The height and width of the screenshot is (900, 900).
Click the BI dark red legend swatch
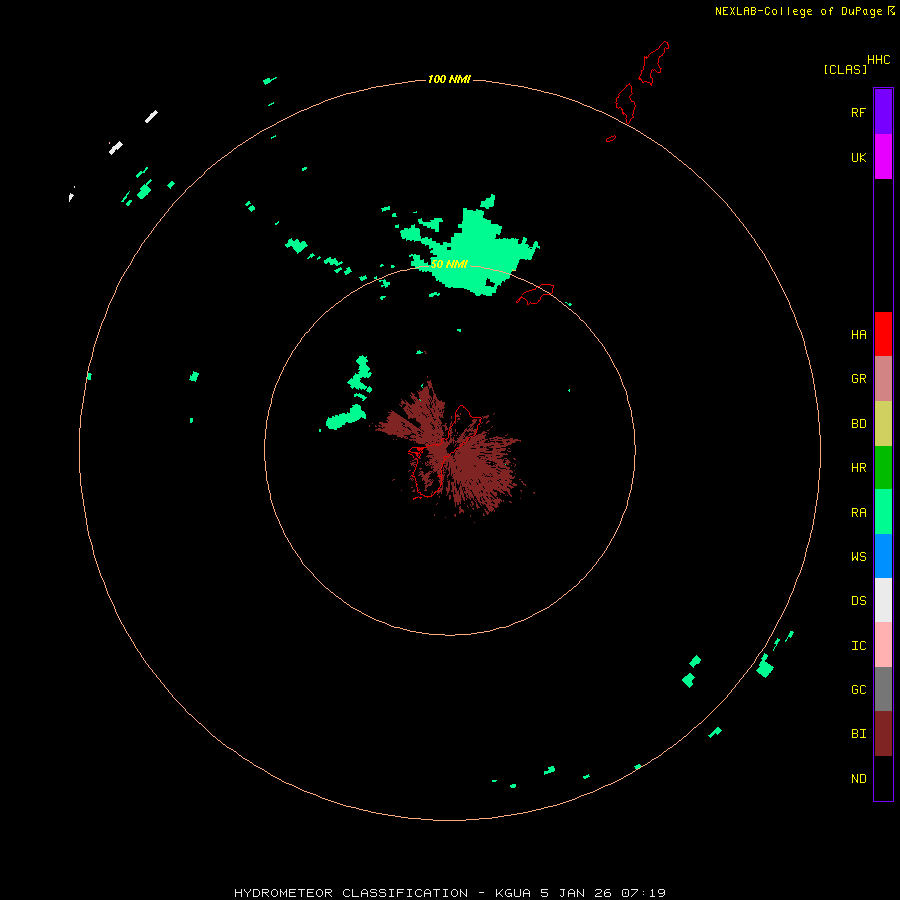pos(883,734)
